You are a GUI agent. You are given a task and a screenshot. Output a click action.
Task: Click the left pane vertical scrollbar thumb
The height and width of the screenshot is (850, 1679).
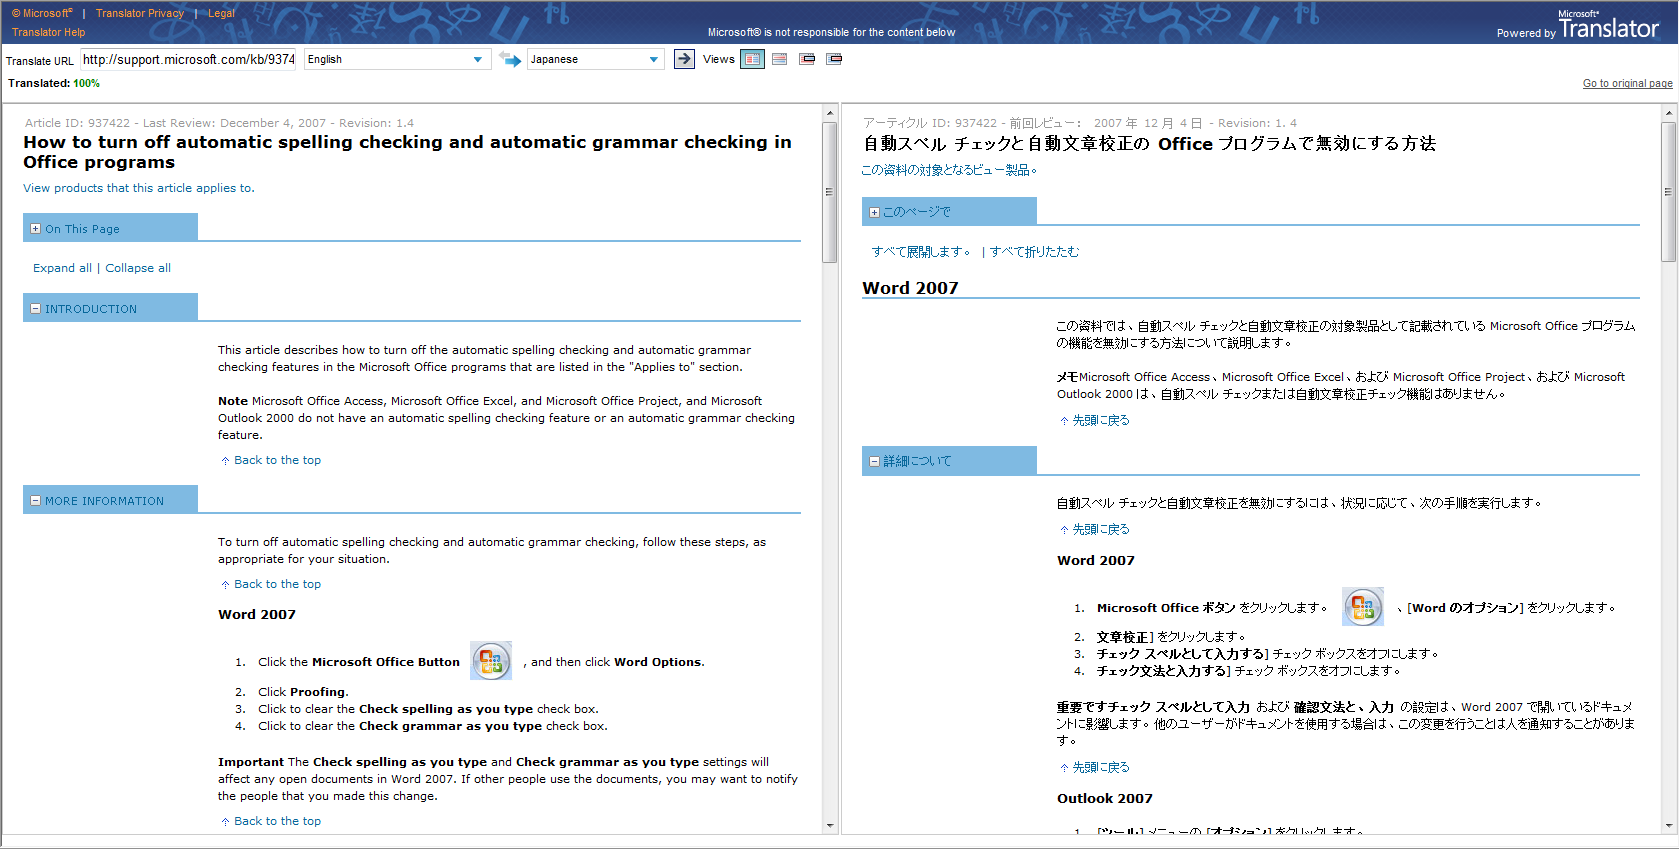coord(829,190)
